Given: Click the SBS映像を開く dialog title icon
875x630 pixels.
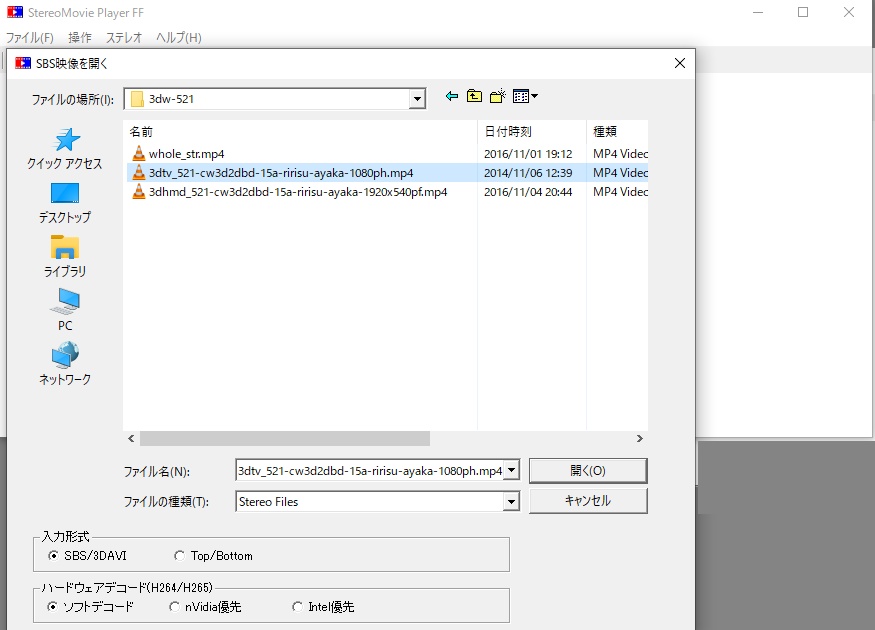Looking at the screenshot, I should point(23,63).
